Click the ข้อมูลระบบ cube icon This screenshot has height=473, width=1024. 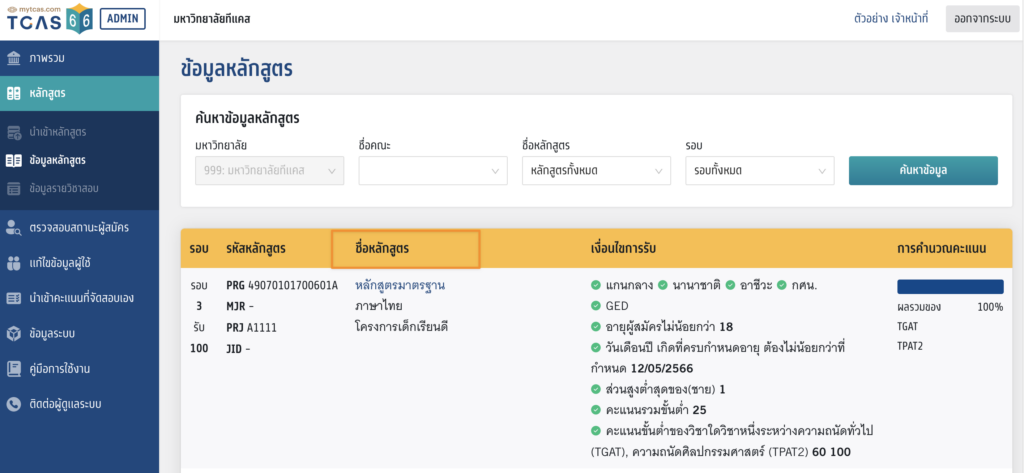pyautogui.click(x=14, y=333)
